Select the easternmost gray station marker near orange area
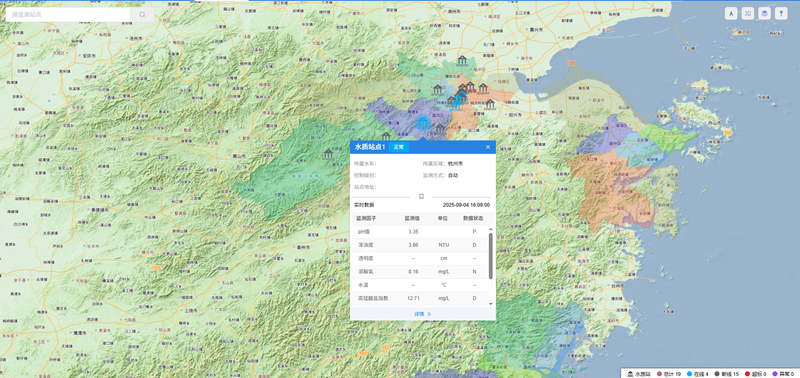Image resolution: width=800 pixels, height=378 pixels. coord(490,104)
